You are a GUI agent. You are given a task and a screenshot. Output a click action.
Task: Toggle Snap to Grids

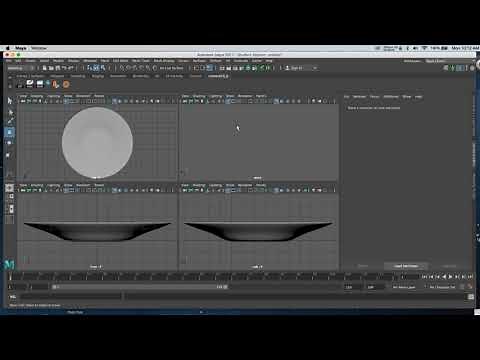pos(122,68)
